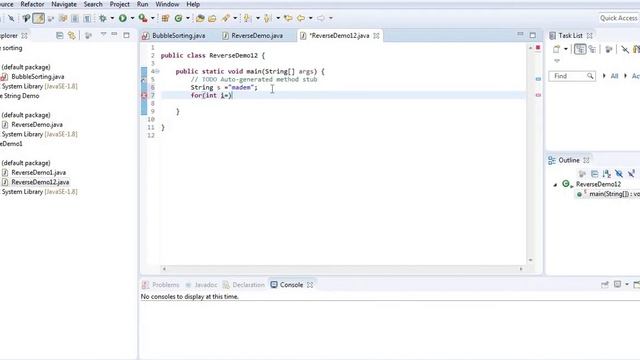640x360 pixels.
Task: Click the error marker on line 7
Action: (x=144, y=96)
